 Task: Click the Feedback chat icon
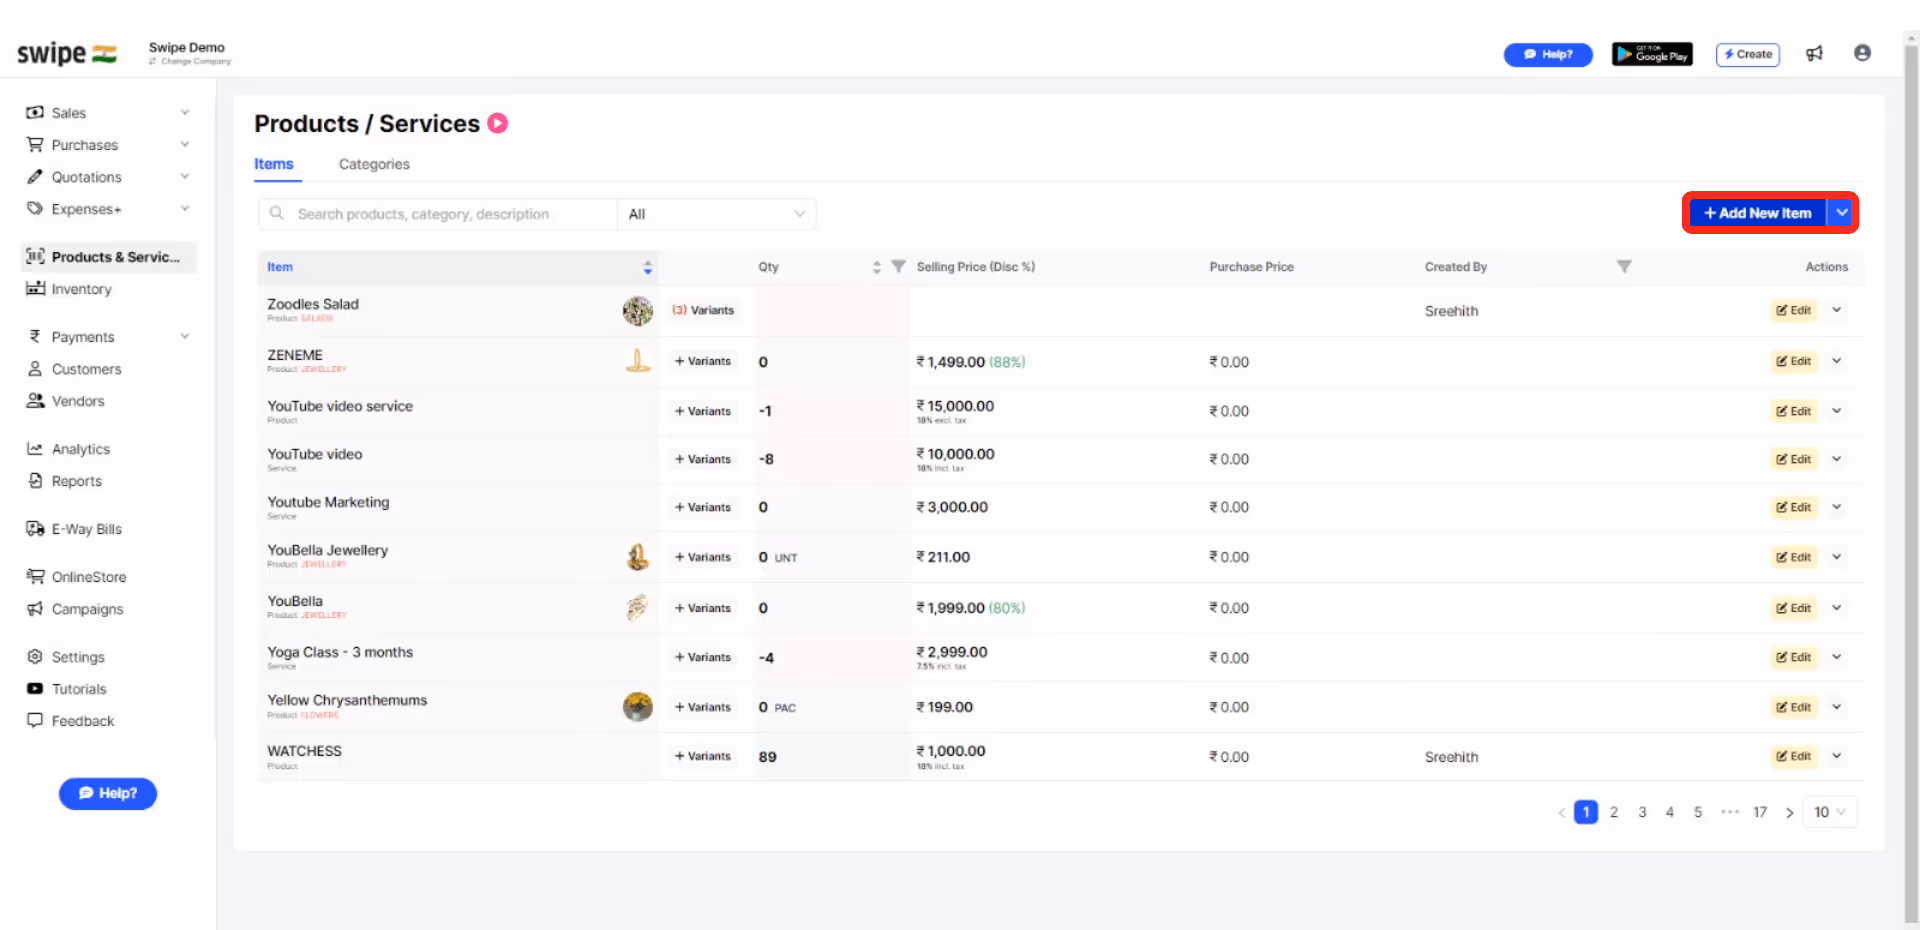(x=35, y=721)
